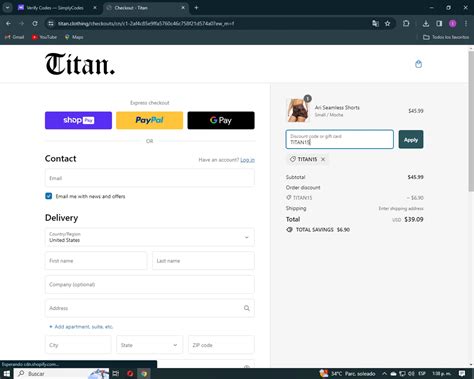This screenshot has width=474, height=379.
Task: Pay with Shop Pay button
Action: pos(78,120)
